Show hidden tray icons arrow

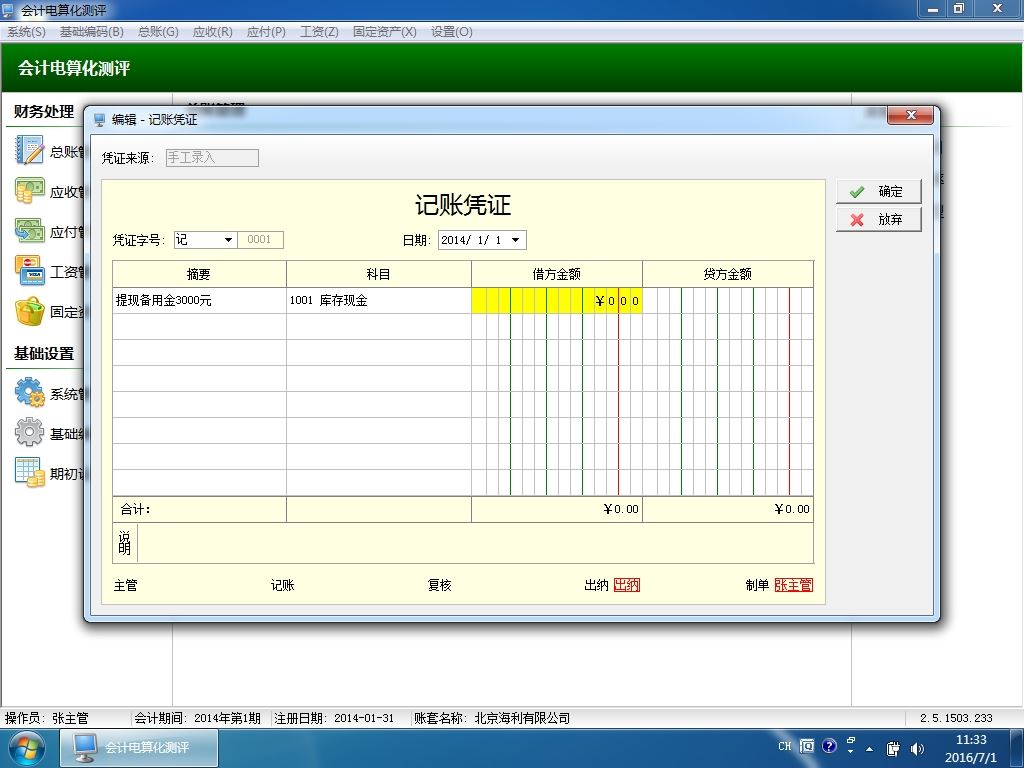coord(869,748)
